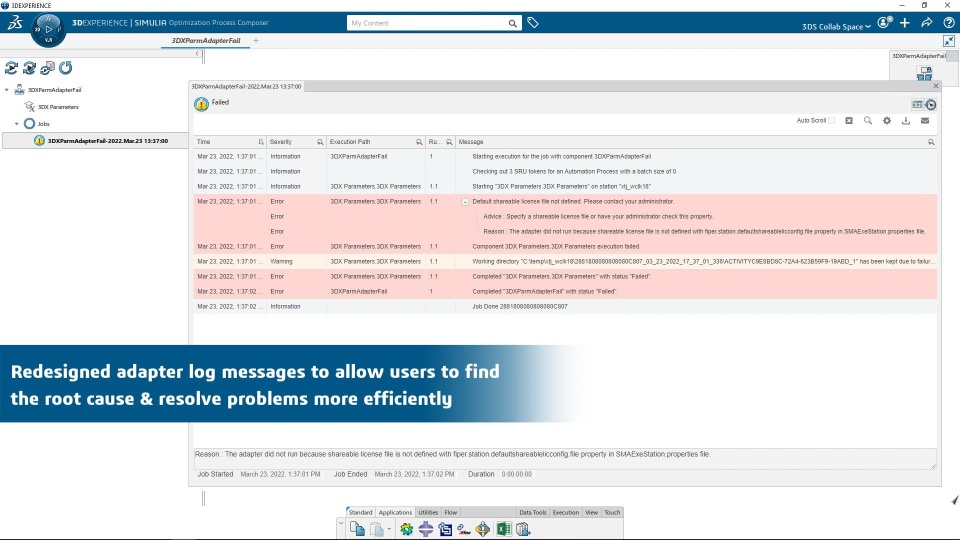Switch to the Flow toolbar tab
The width and height of the screenshot is (960, 540).
(x=451, y=512)
